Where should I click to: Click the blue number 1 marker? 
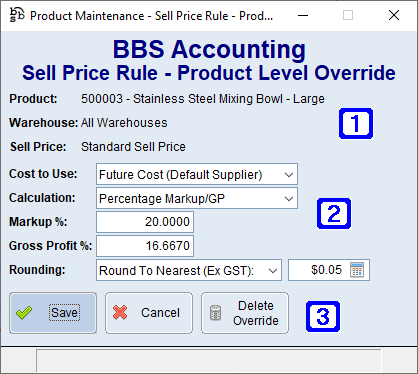[x=356, y=123]
